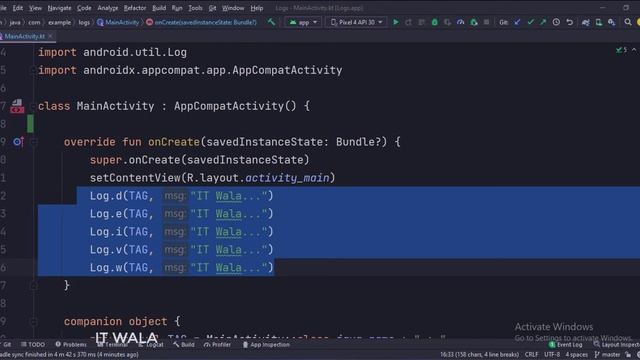Open the App Inspection tool window
Image resolution: width=640 pixels, height=360 pixels.
coord(266,344)
